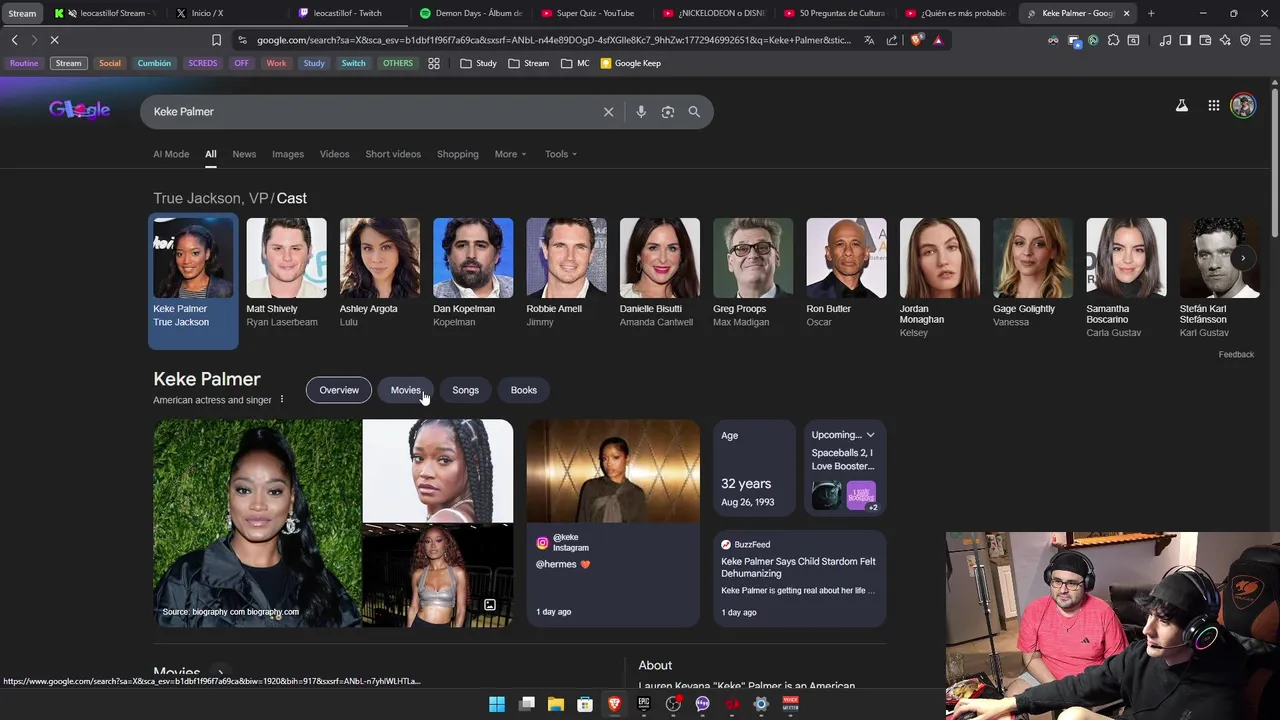Switch to Images results tab

pos(288,154)
